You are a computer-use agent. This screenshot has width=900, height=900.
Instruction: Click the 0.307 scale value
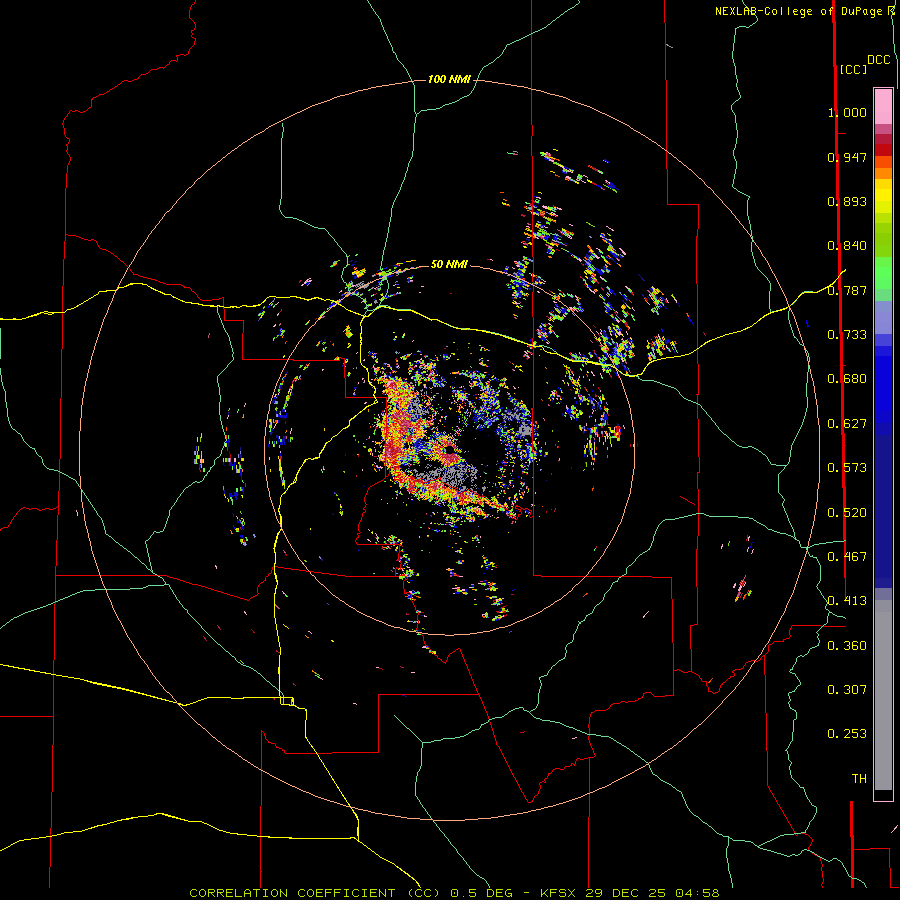click(847, 690)
